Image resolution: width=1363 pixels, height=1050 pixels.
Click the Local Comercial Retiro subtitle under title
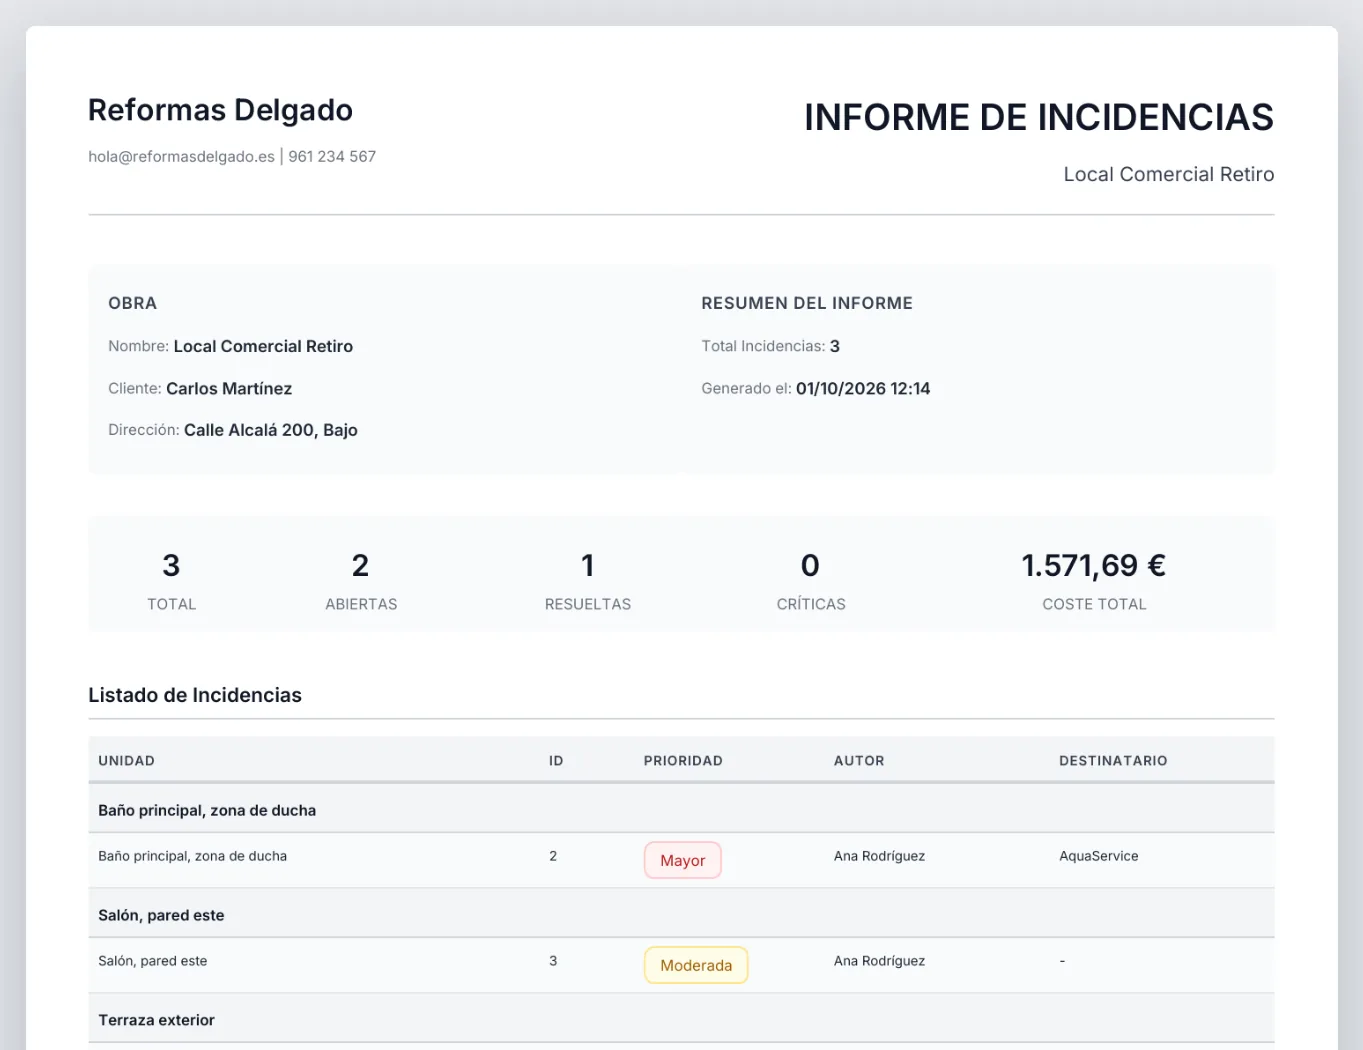click(x=1169, y=174)
